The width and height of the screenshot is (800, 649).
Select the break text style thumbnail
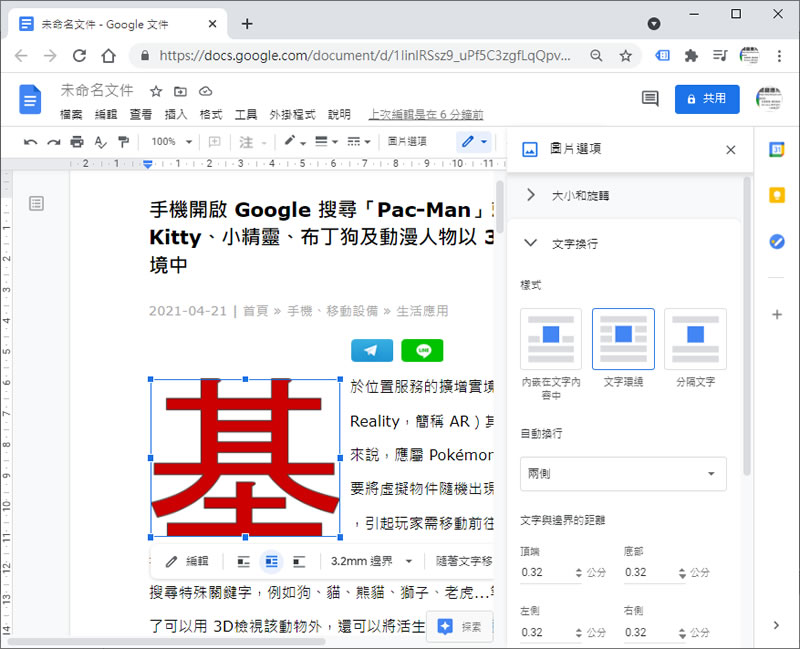tap(695, 339)
